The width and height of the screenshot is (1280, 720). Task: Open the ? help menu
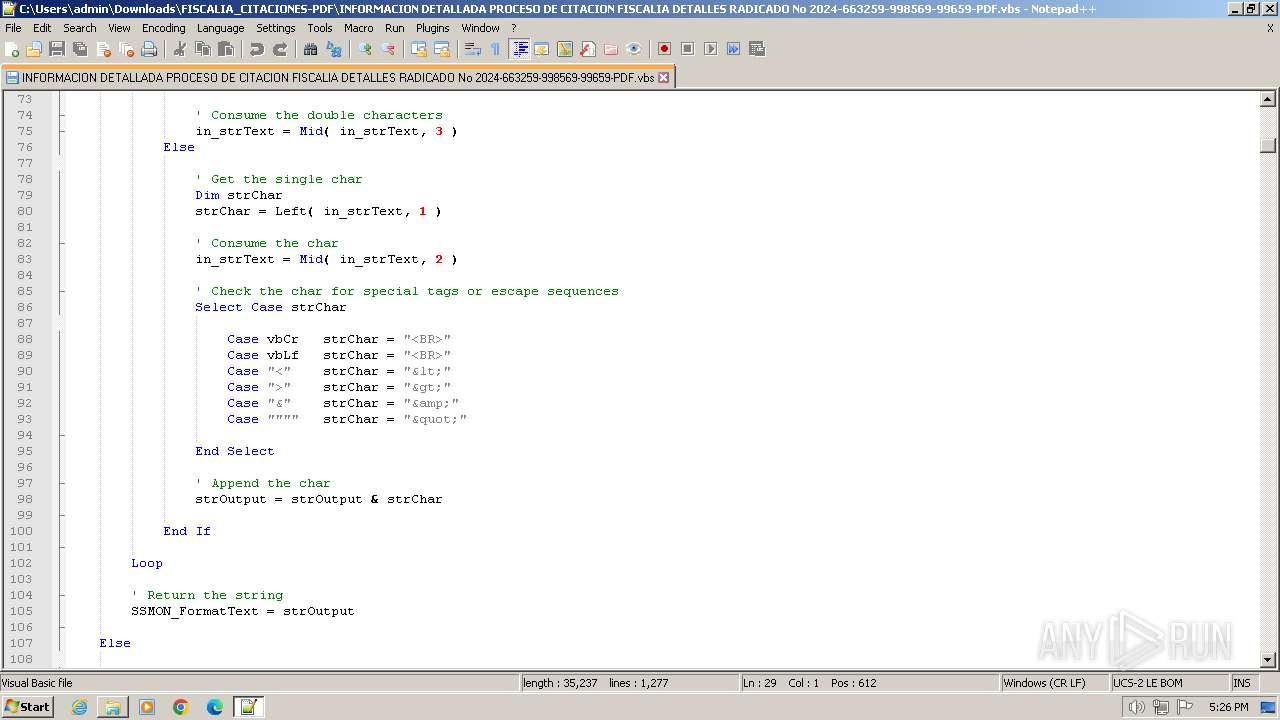pos(514,28)
